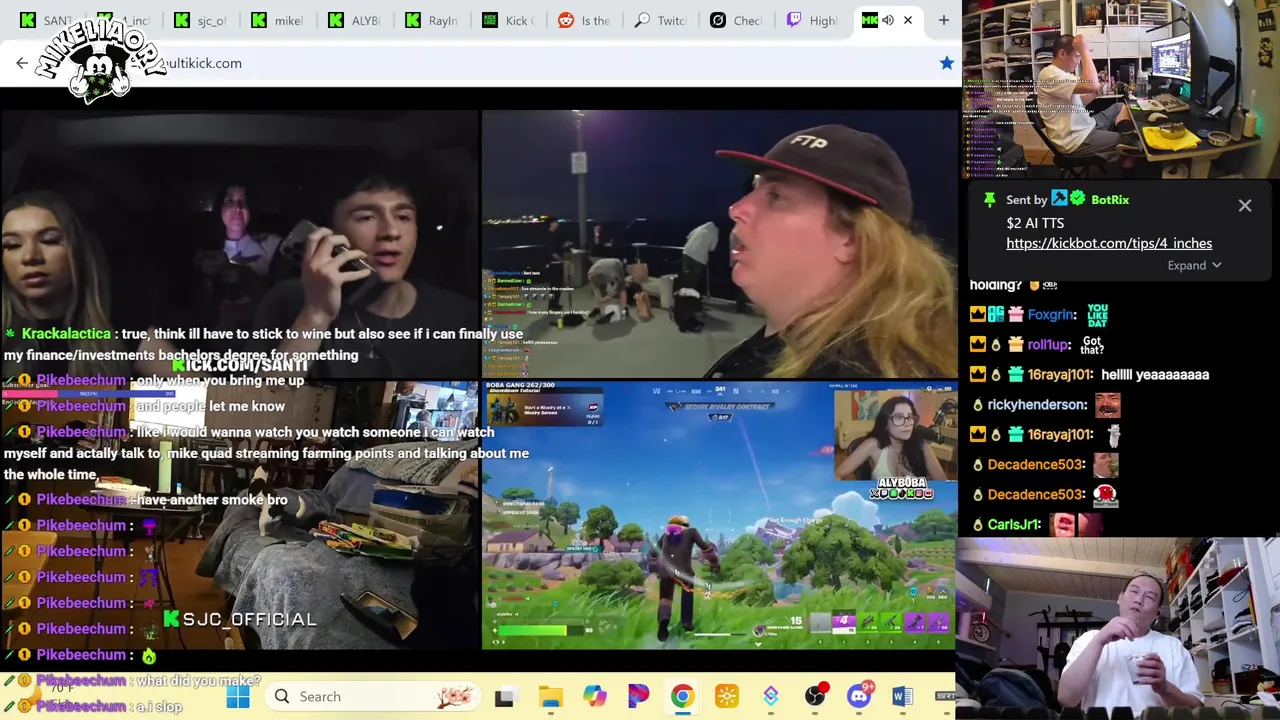
Task: Switch to the Twitch 'Highl' tab
Action: [x=816, y=20]
